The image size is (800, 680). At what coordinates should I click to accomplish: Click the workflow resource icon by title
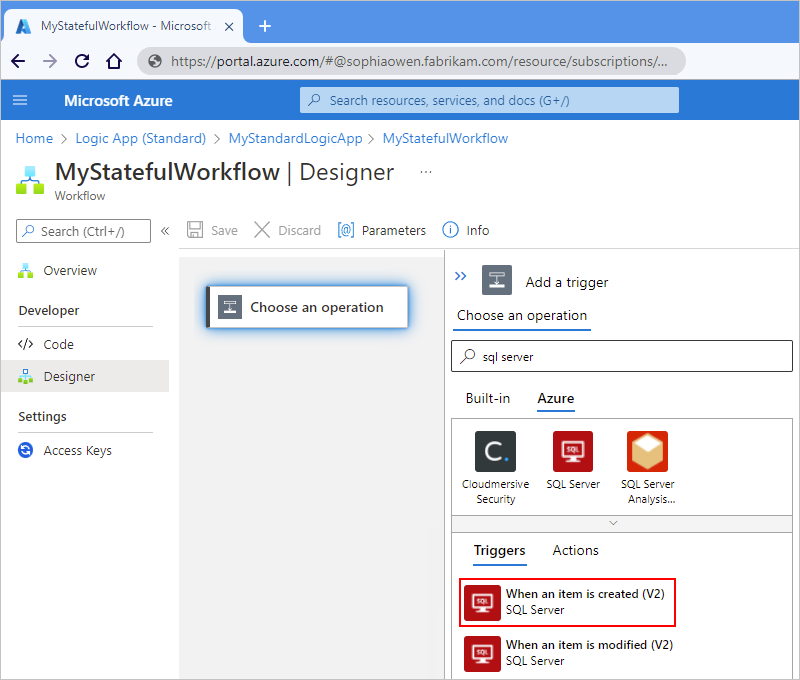tap(30, 180)
